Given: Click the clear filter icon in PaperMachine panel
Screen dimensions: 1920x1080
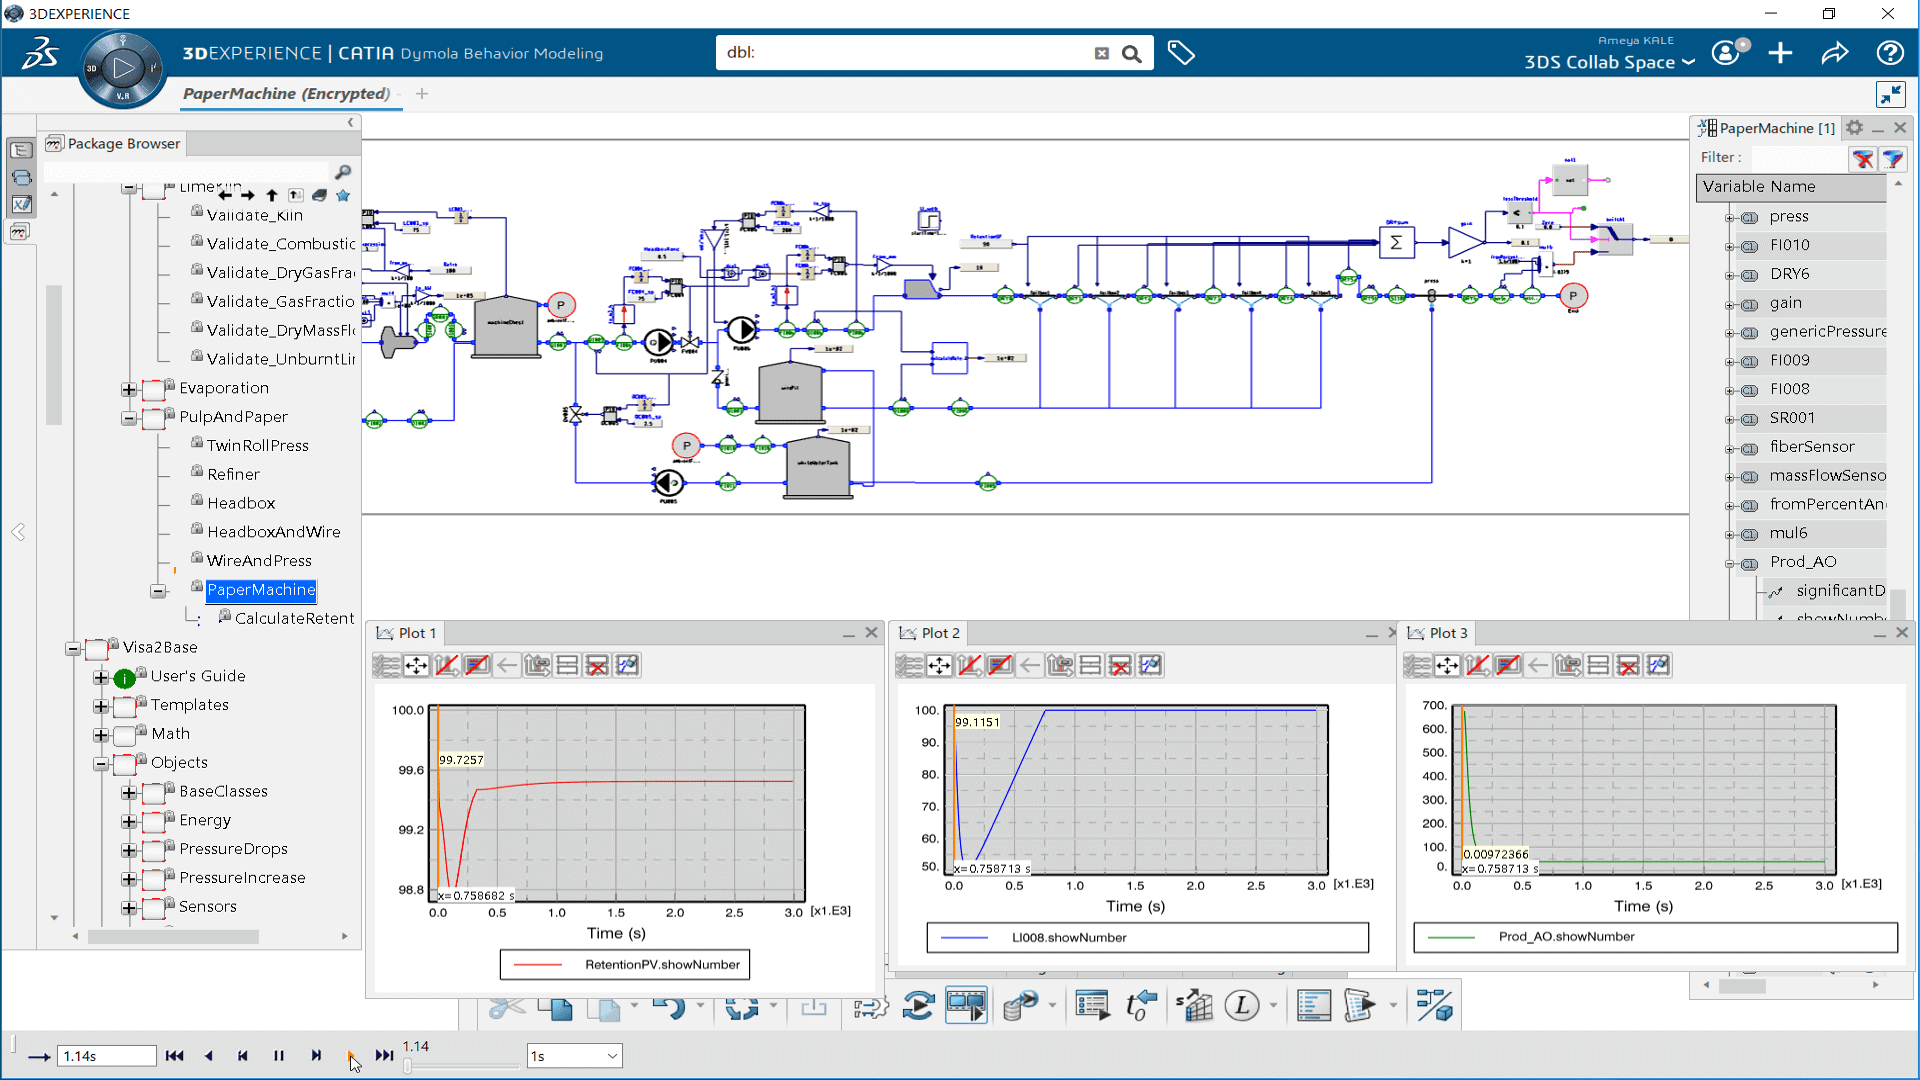Looking at the screenshot, I should (1862, 159).
